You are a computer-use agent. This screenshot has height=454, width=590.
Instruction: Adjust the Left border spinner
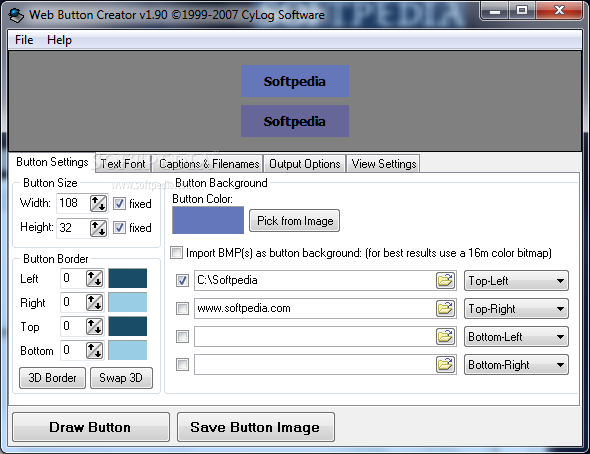coord(94,279)
